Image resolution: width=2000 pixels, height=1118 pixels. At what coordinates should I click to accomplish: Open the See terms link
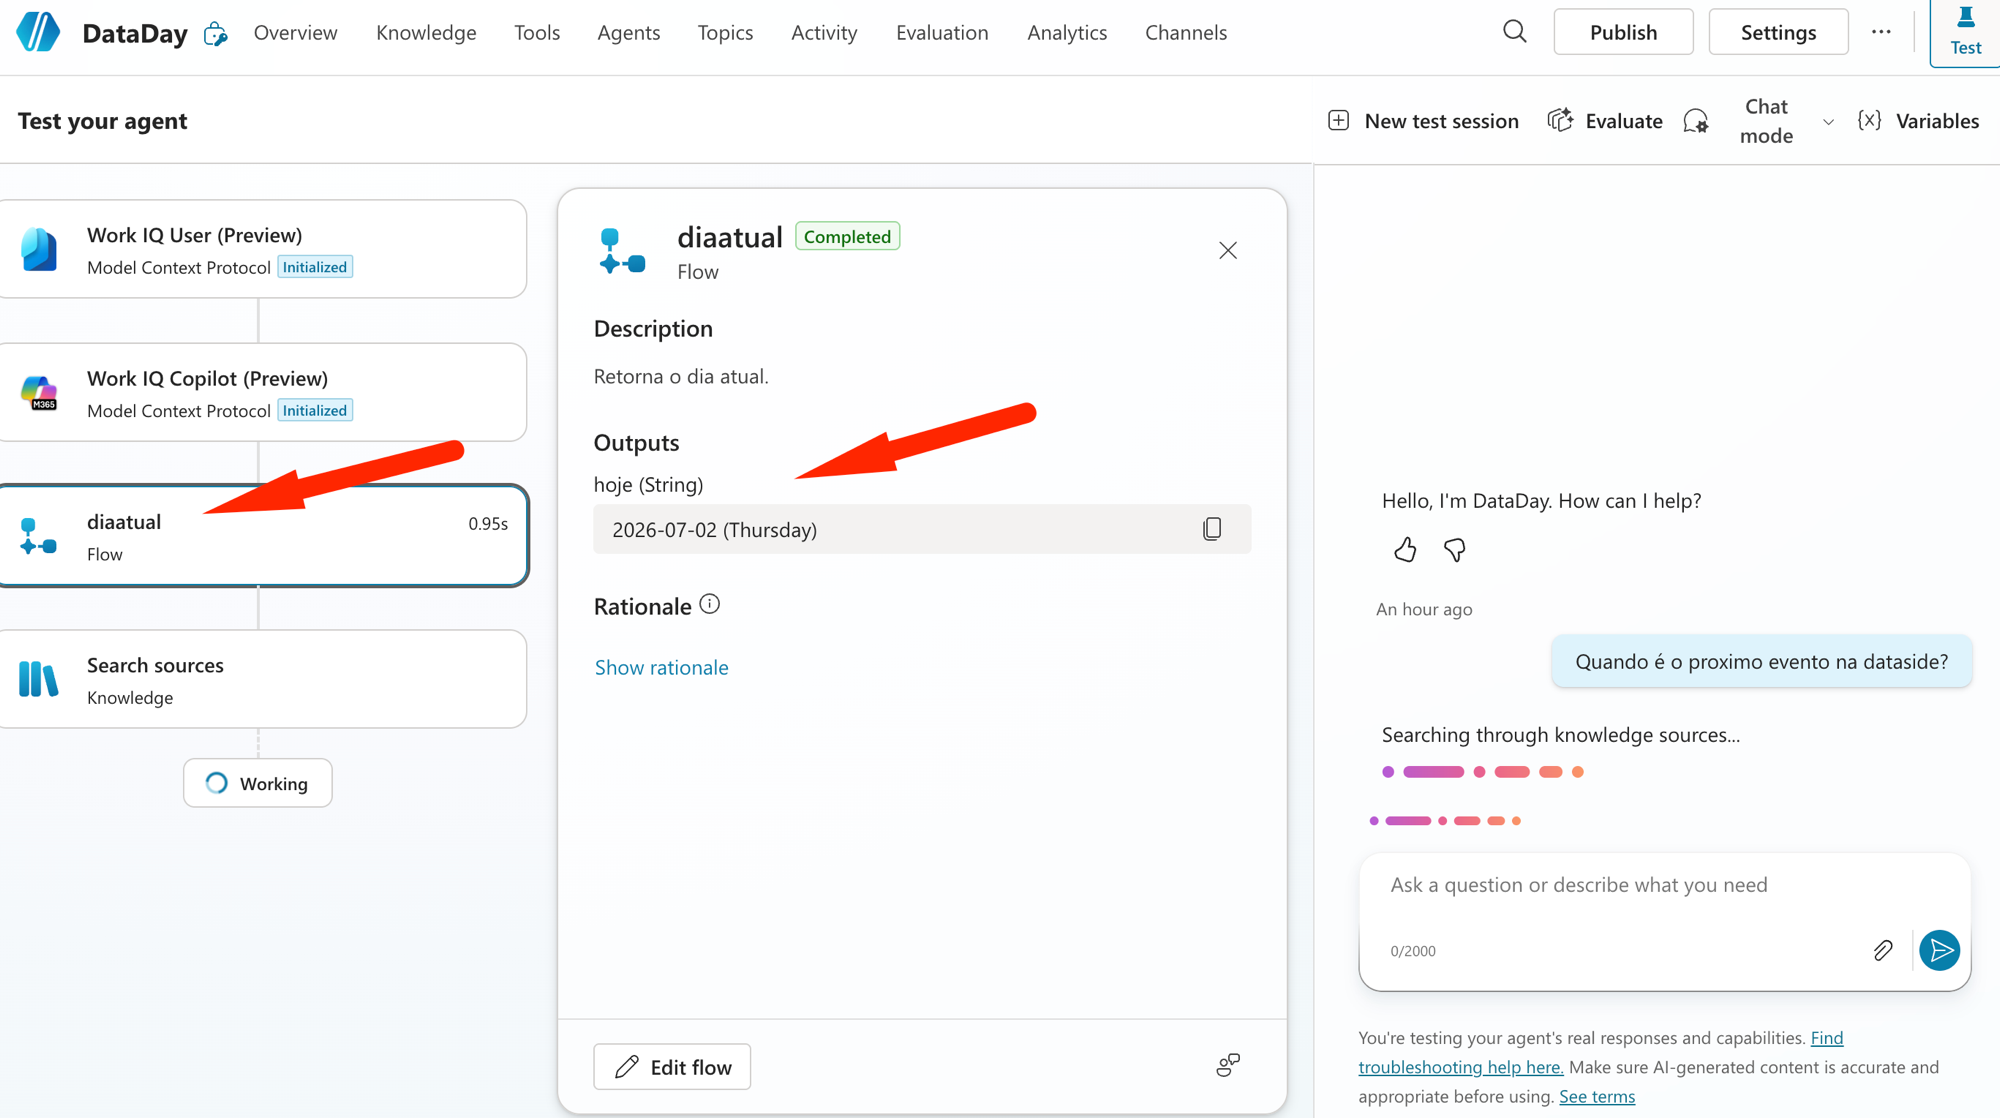(1597, 1096)
